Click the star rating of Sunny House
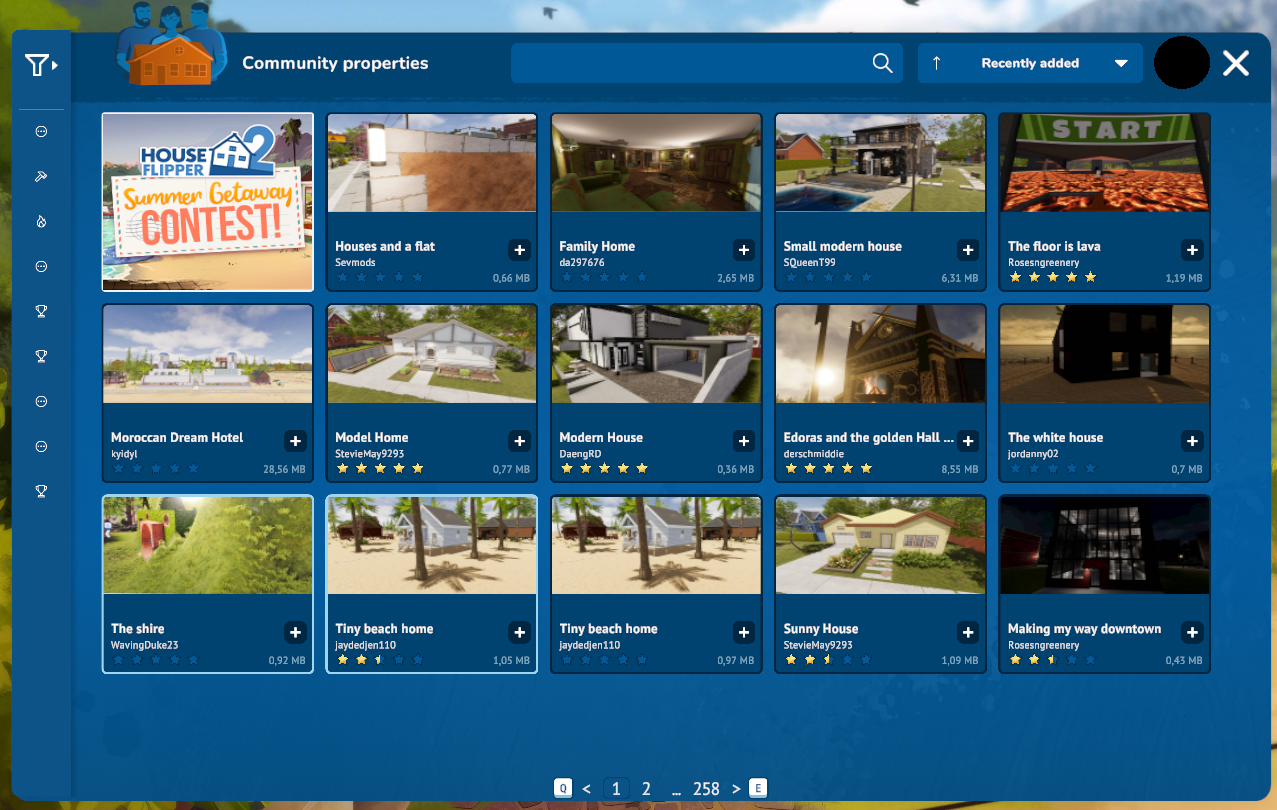1277x810 pixels. [x=828, y=660]
